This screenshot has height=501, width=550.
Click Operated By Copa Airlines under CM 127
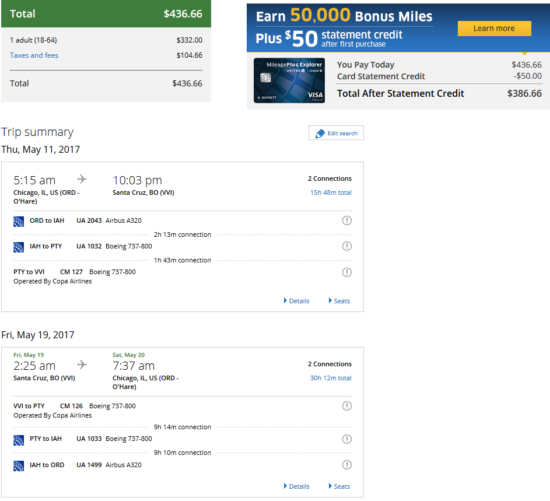53,281
